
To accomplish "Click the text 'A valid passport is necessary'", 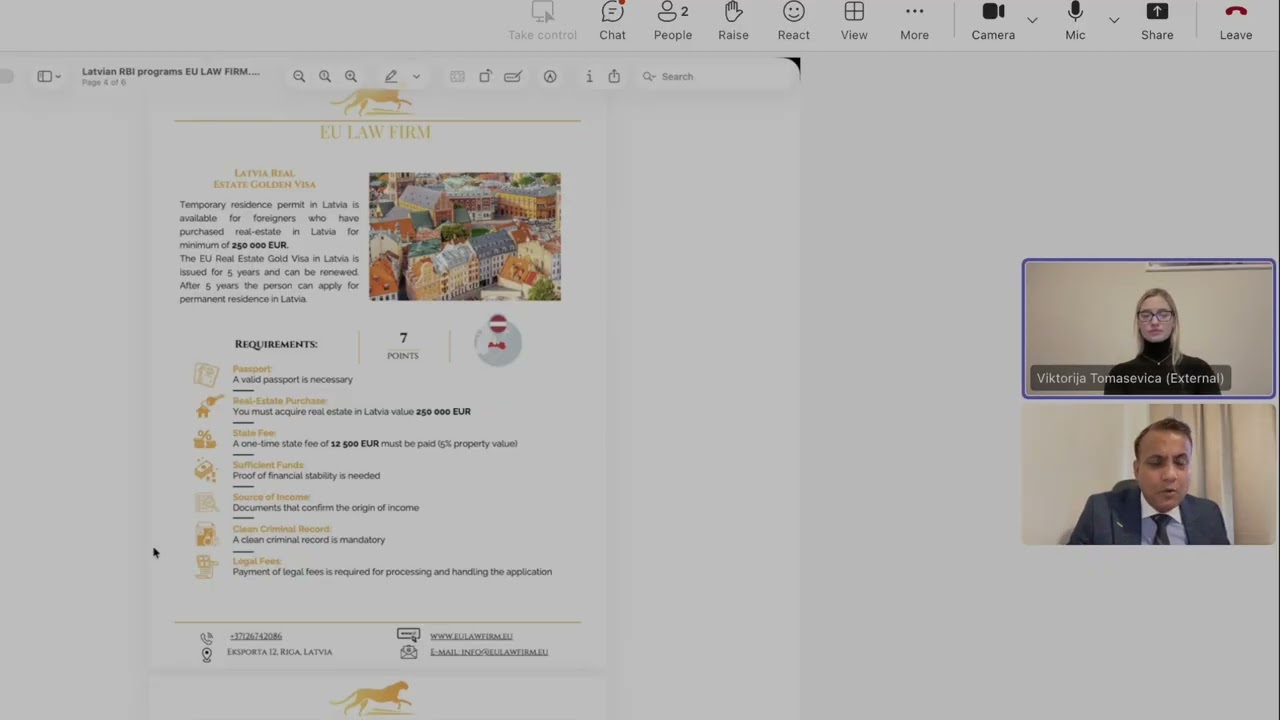I will pos(293,380).
